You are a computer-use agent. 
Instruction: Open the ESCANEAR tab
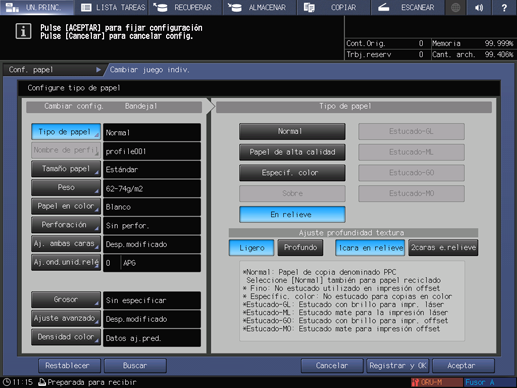[407, 7]
